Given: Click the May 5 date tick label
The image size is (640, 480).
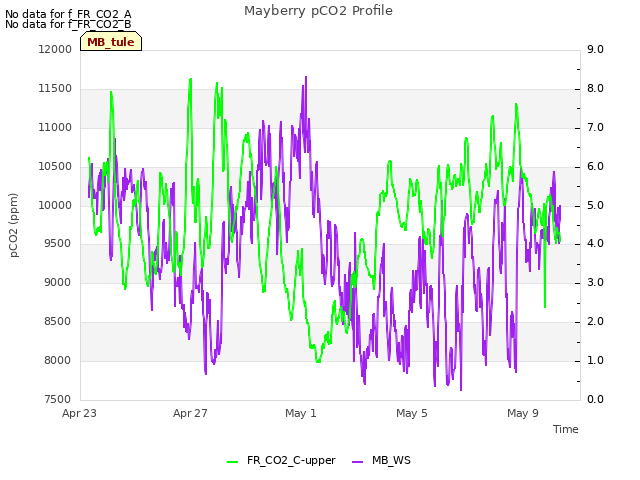Looking at the screenshot, I should [x=412, y=413].
